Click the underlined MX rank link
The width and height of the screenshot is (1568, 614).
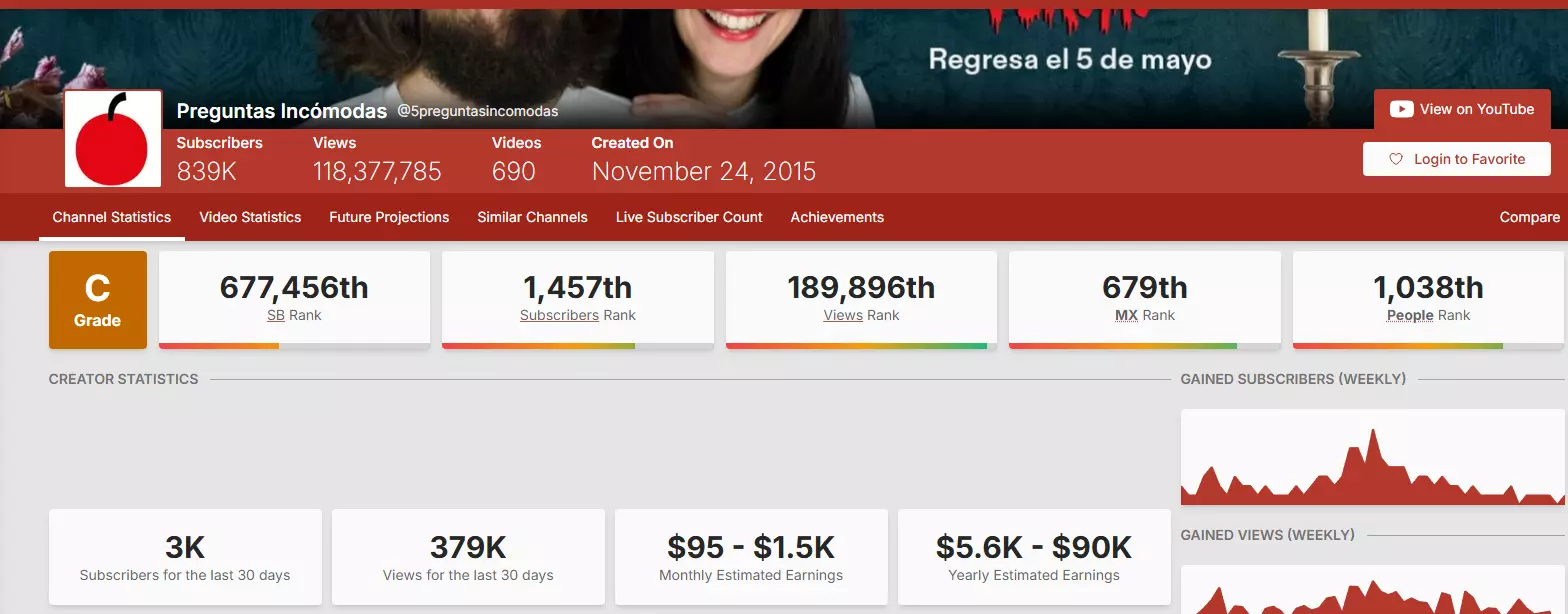[x=1126, y=315]
